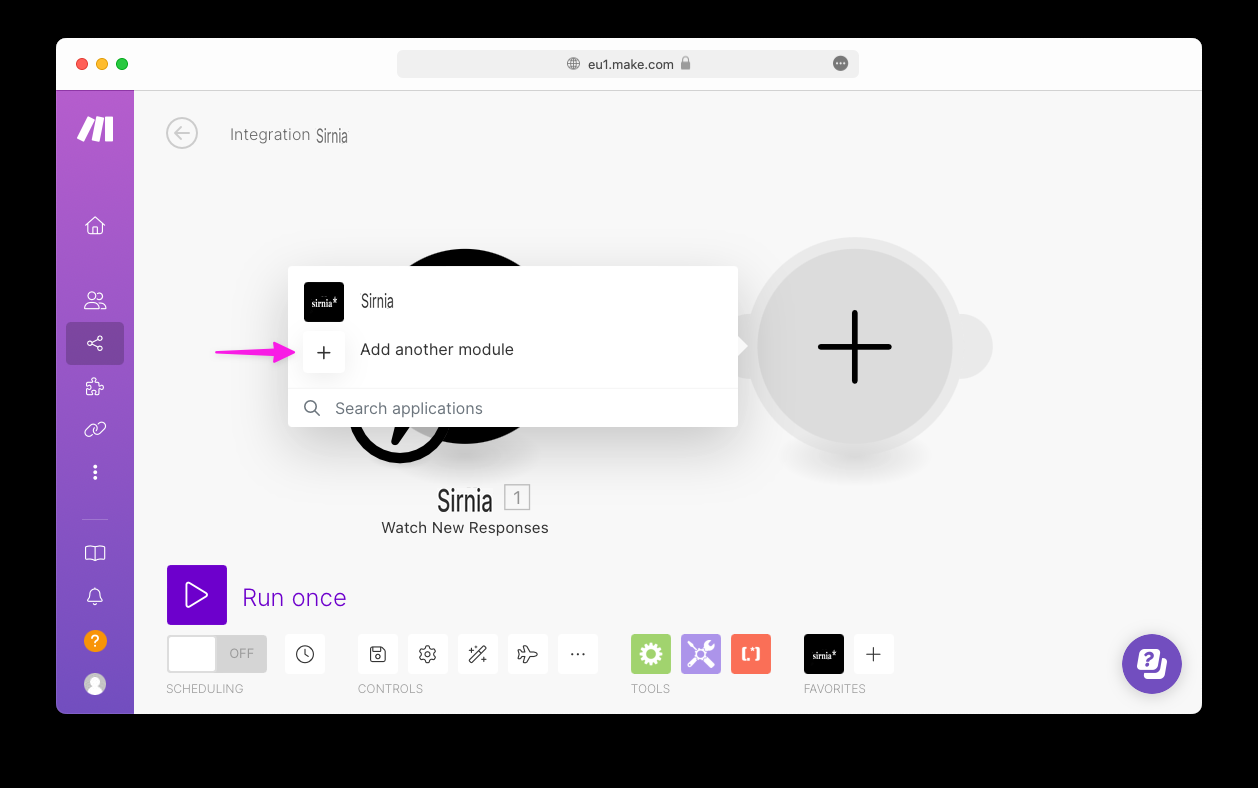Click the Auto-align magic wand icon
1258x788 pixels.
(478, 654)
